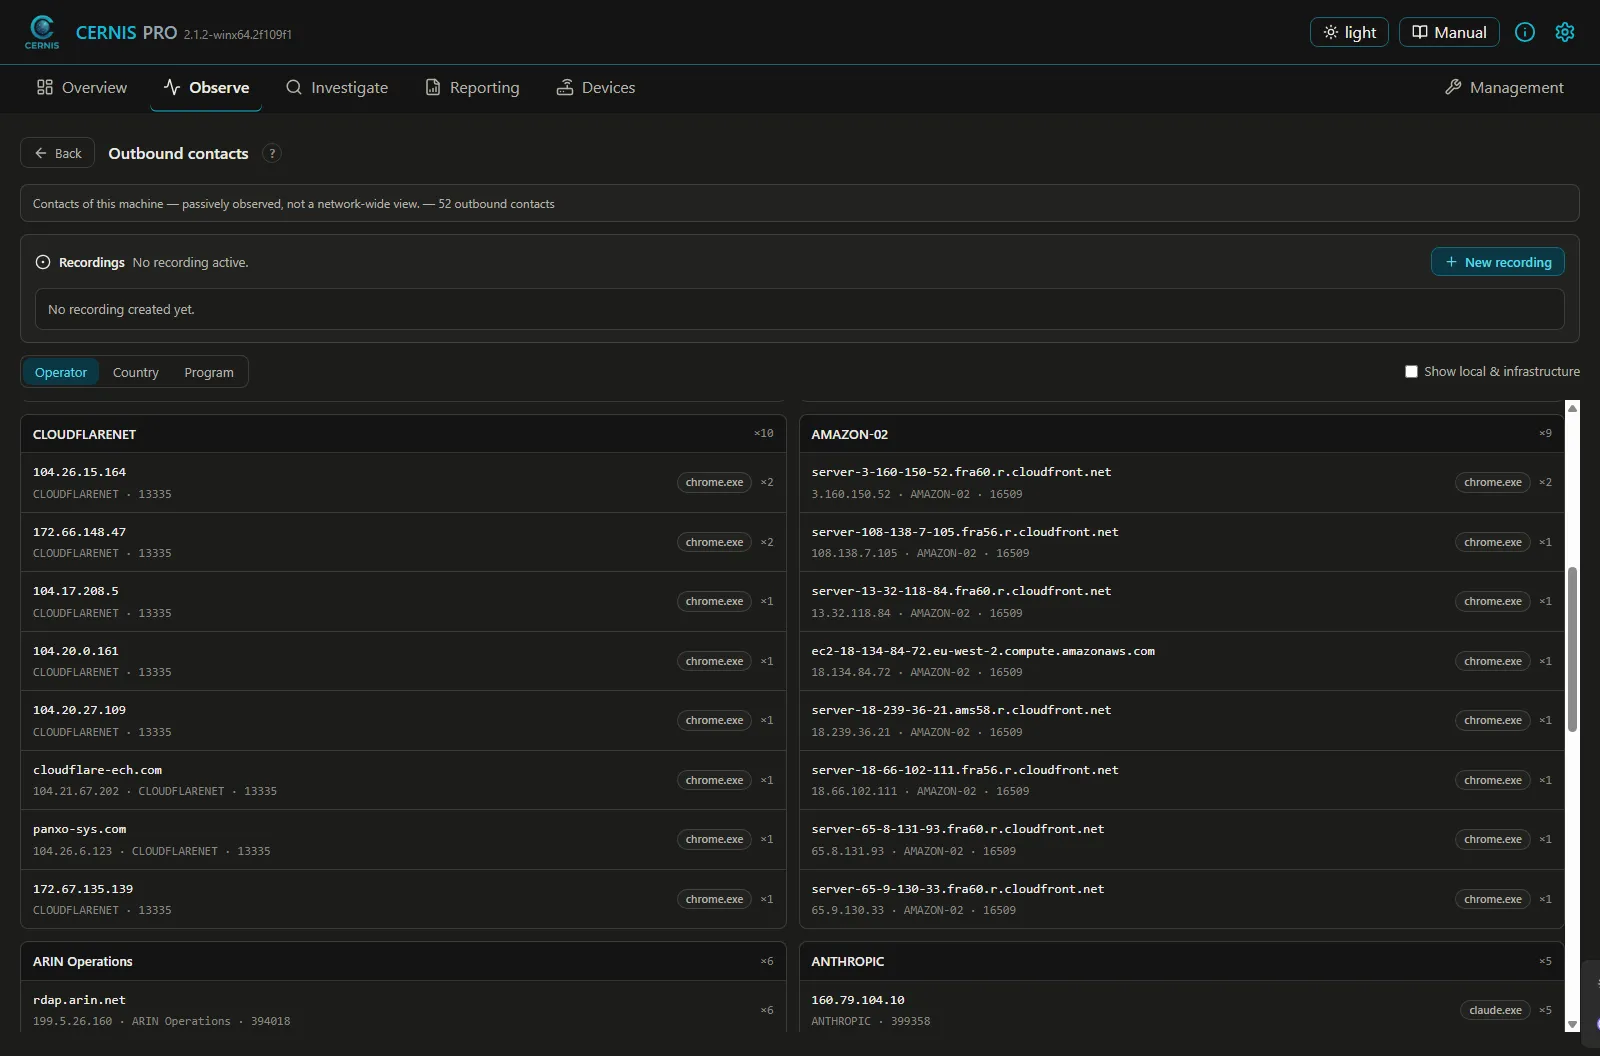Go Back from Outbound contacts
The width and height of the screenshot is (1600, 1056).
pos(58,153)
